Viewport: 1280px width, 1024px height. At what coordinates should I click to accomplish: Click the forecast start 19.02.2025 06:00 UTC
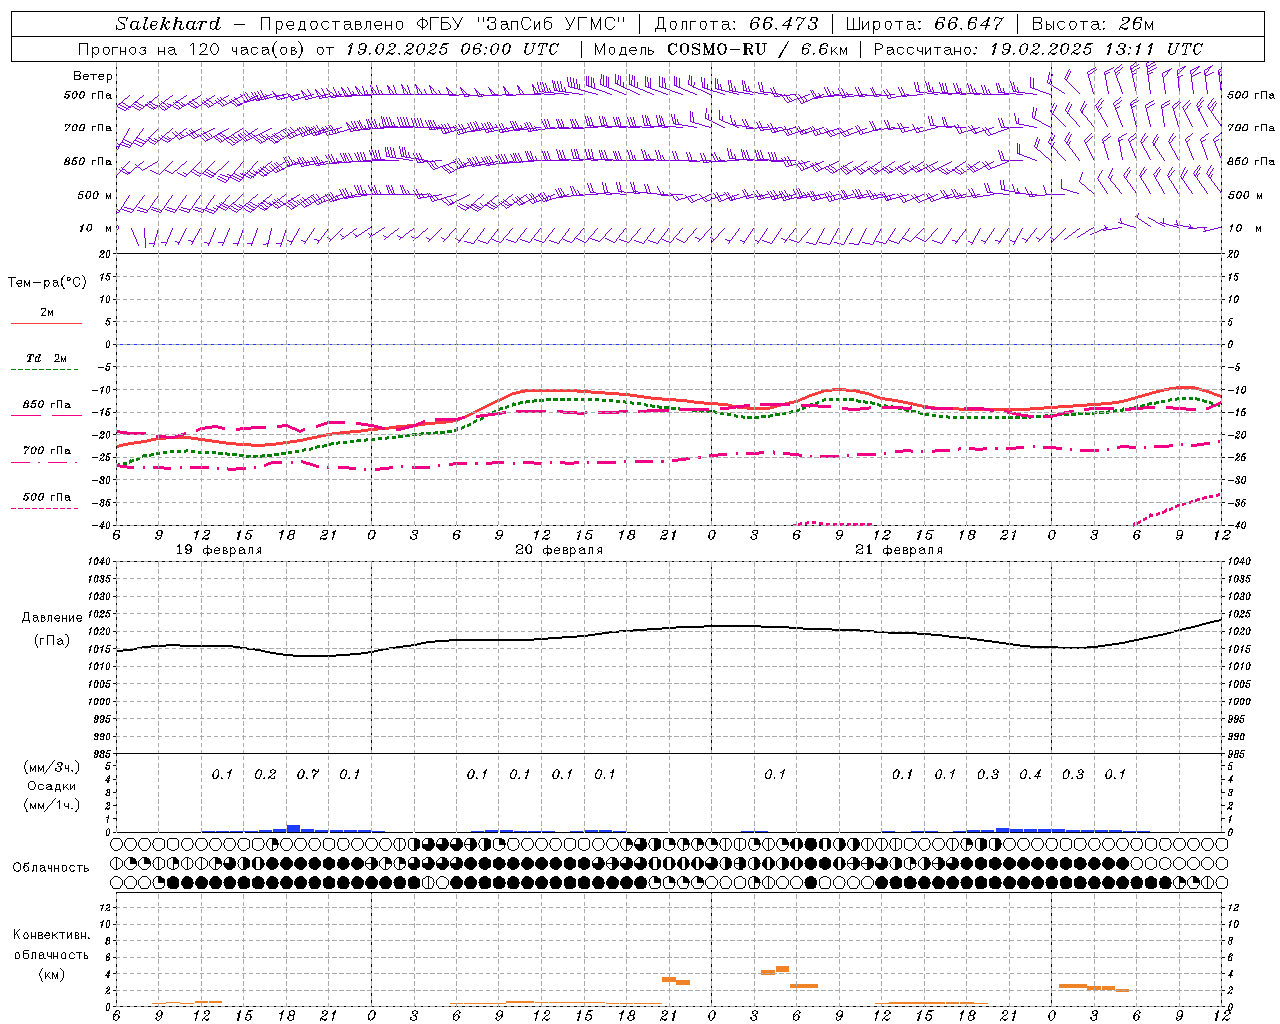click(452, 49)
